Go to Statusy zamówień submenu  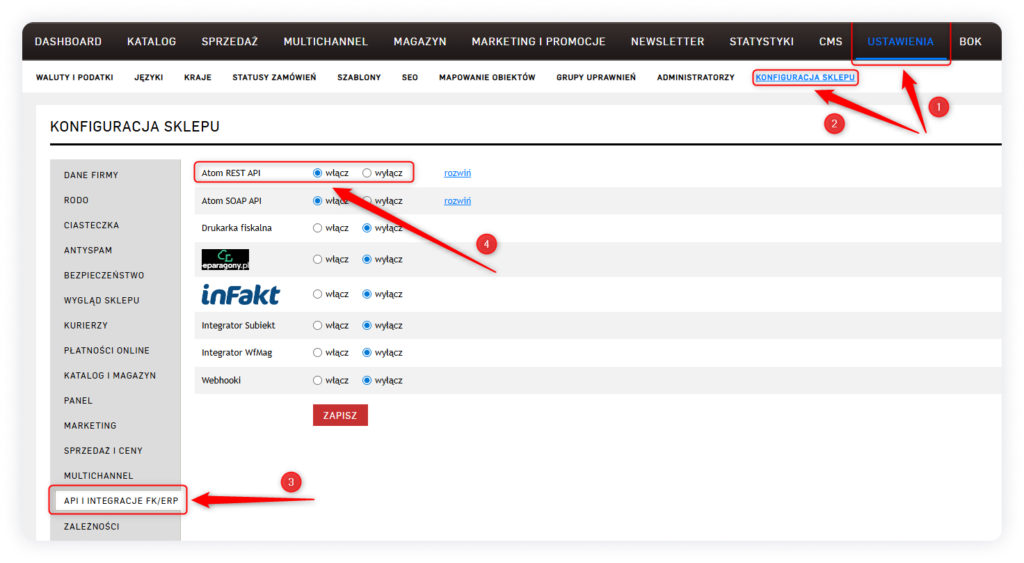pos(274,77)
